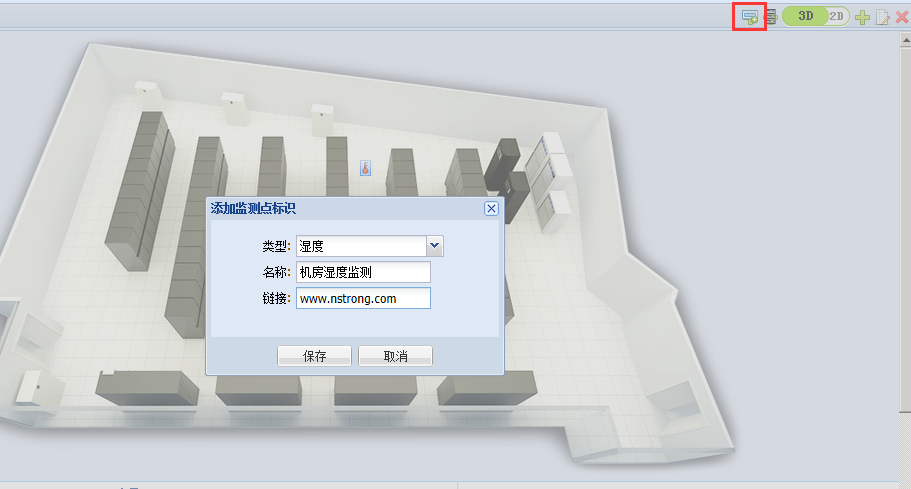This screenshot has width=911, height=489.
Task: Open the 类型 dropdown arrow
Action: click(435, 246)
